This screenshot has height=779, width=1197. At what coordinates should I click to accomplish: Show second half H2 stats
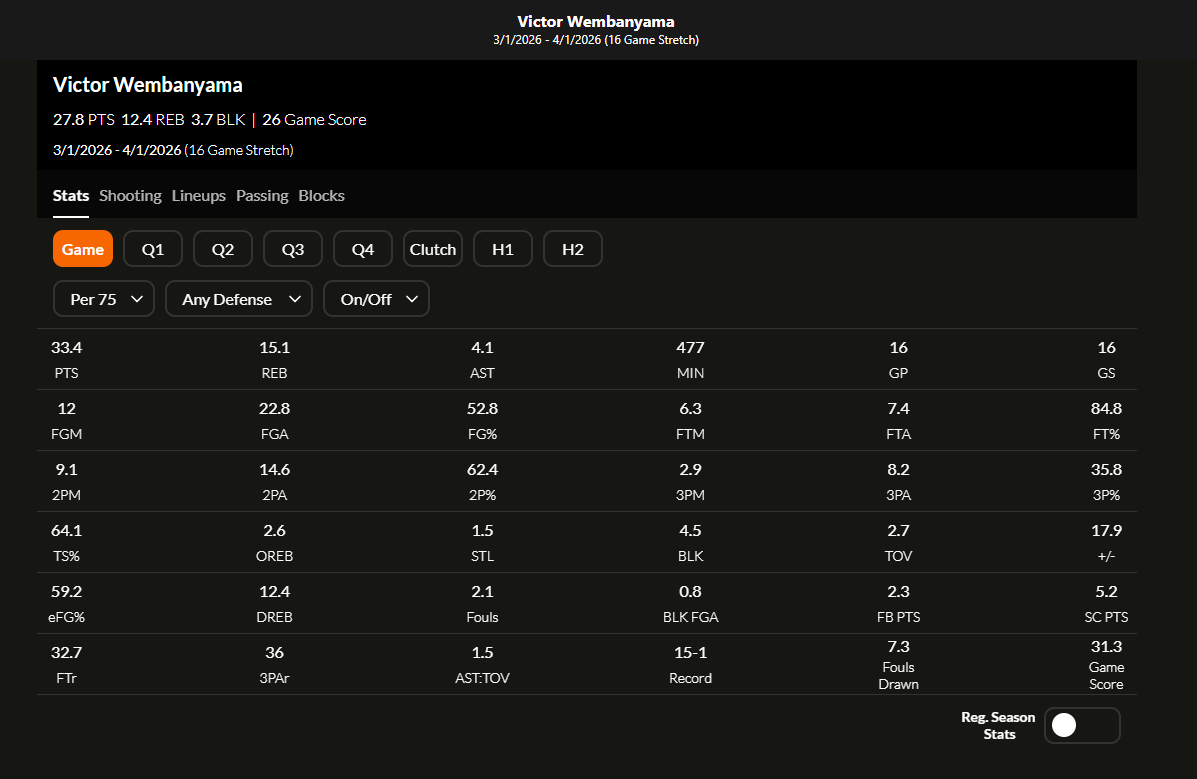click(573, 249)
